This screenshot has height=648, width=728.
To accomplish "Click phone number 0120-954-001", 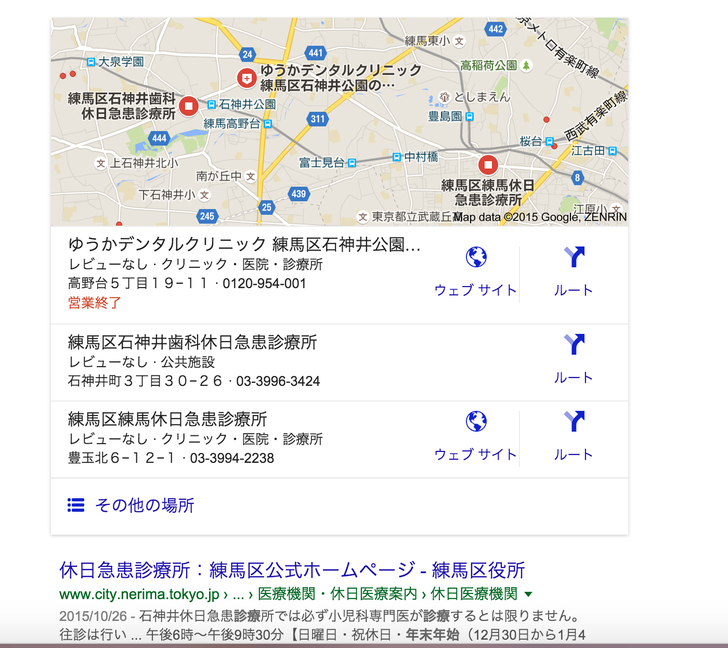I will point(264,283).
